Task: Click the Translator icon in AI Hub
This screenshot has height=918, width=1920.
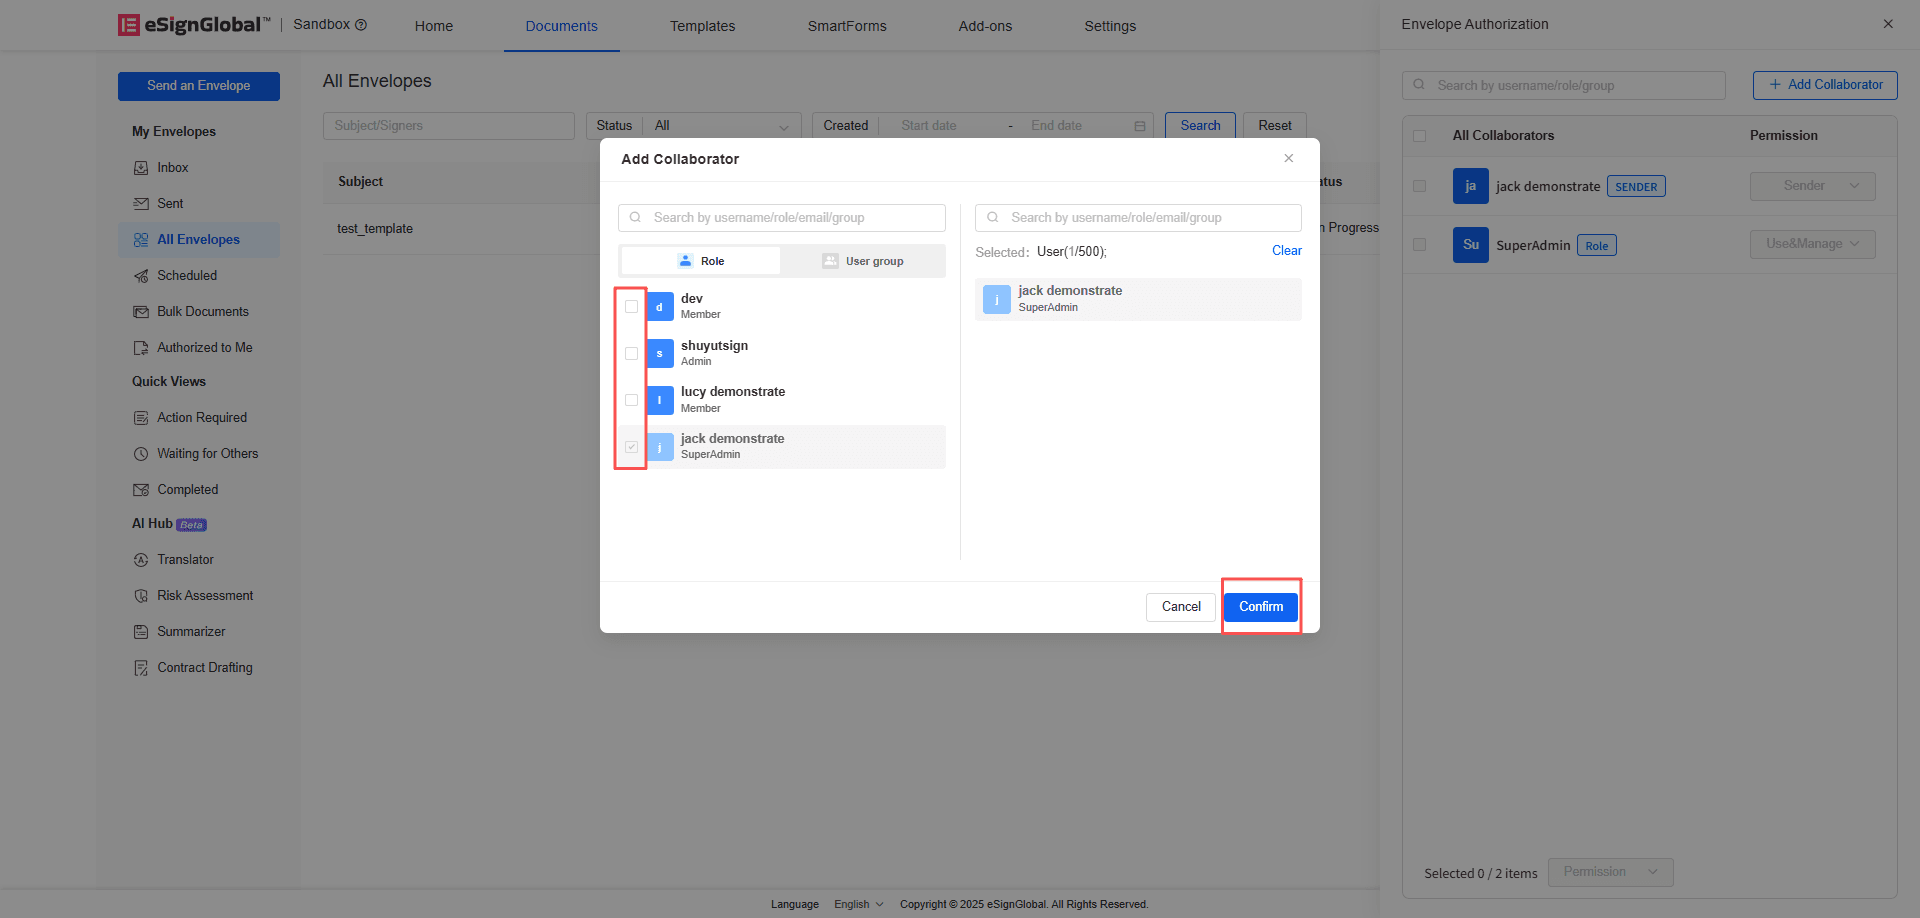Action: click(x=141, y=560)
